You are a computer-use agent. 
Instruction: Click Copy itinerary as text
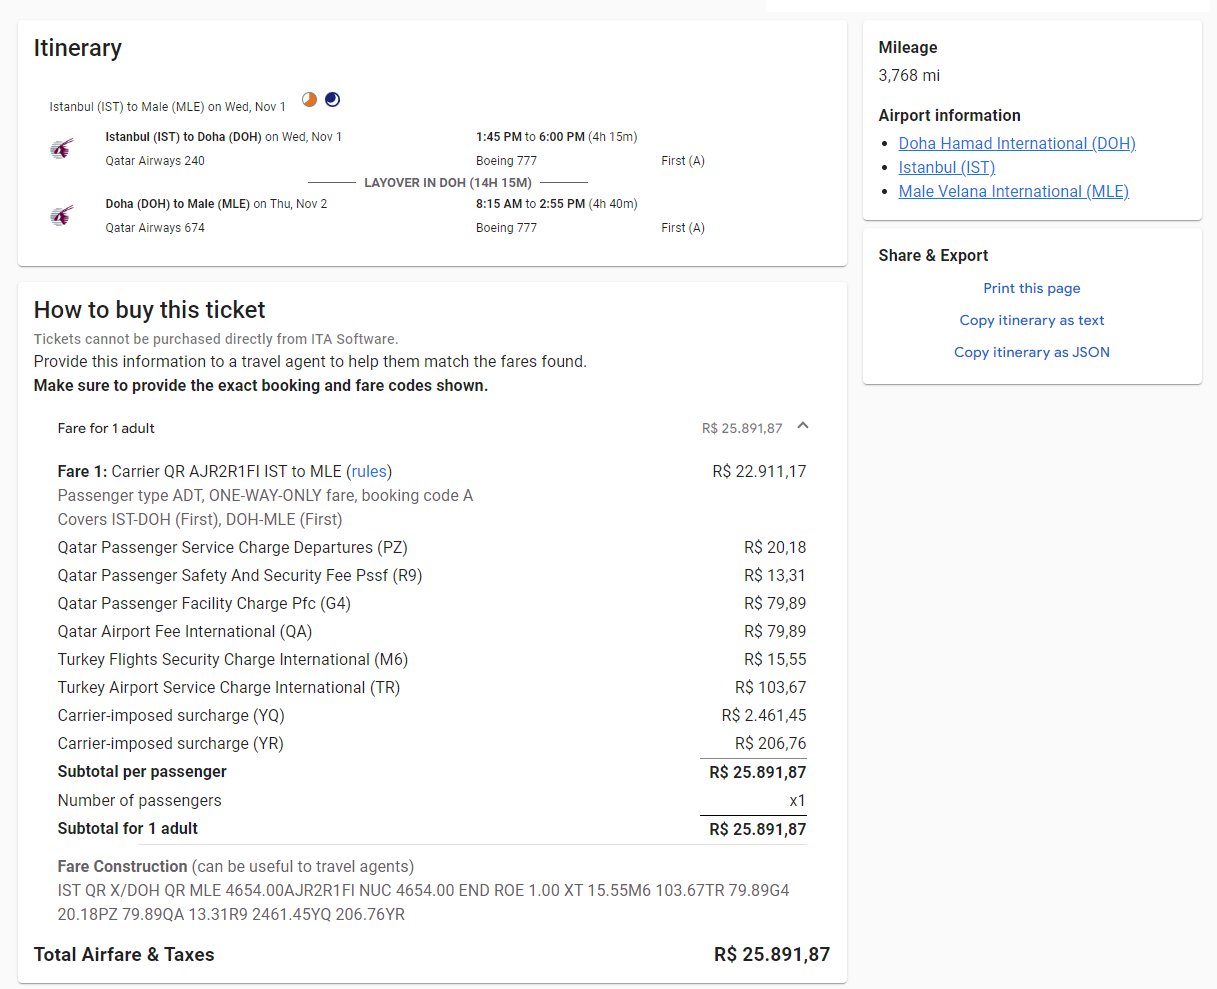pyautogui.click(x=1032, y=320)
